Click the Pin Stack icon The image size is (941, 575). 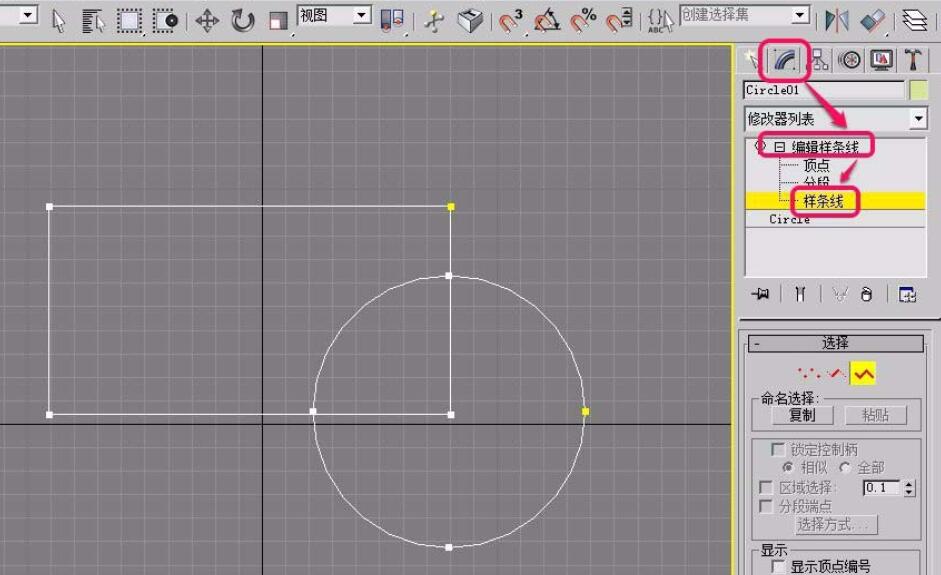(x=762, y=294)
